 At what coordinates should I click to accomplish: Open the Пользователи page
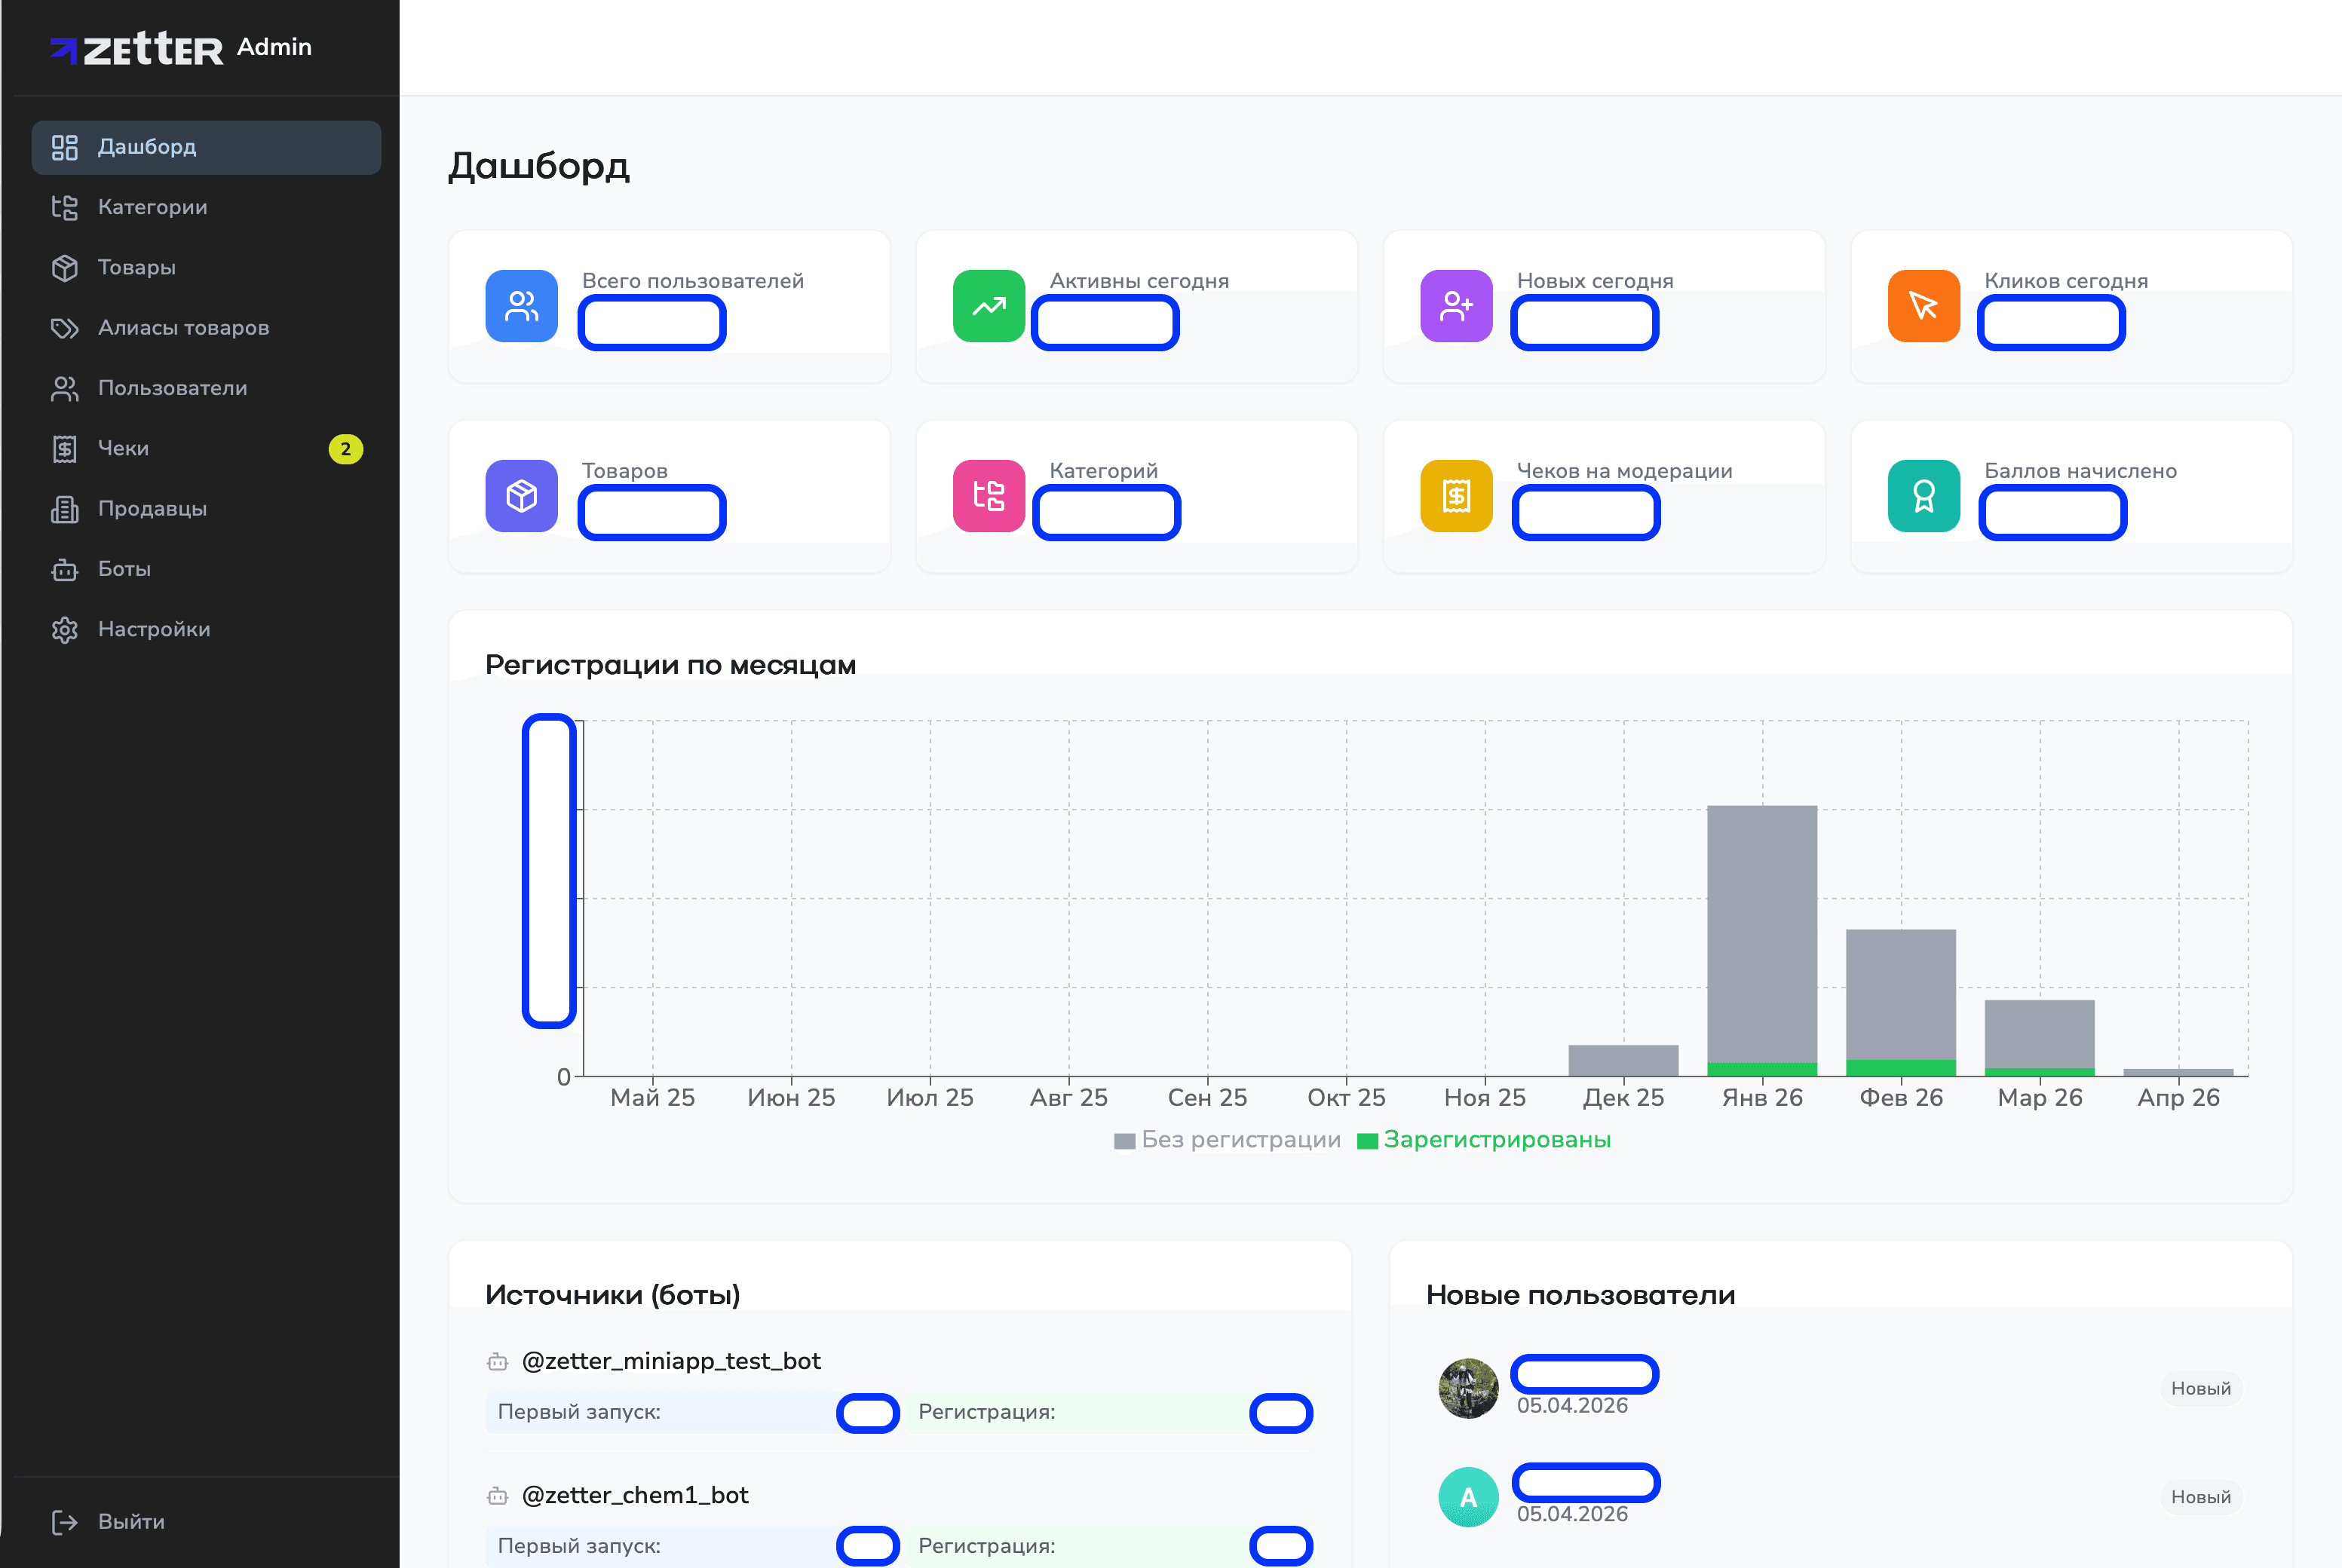click(172, 388)
